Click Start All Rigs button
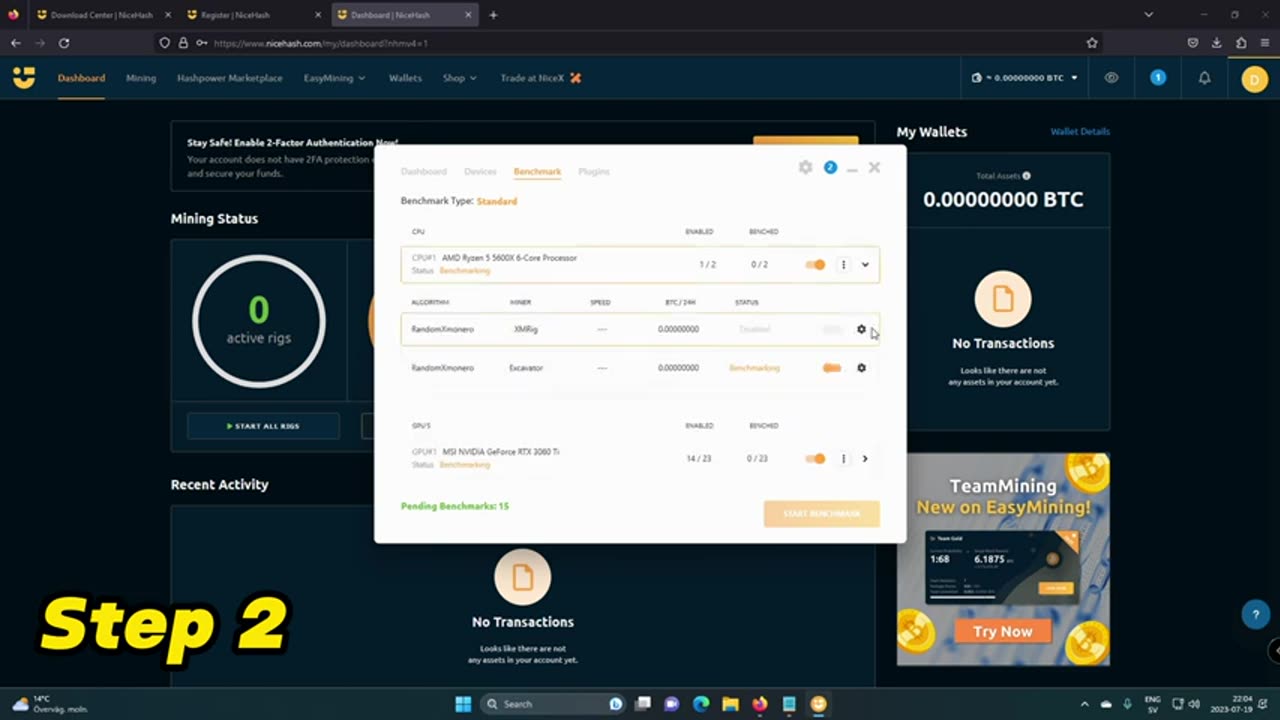1280x720 pixels. 263,426
